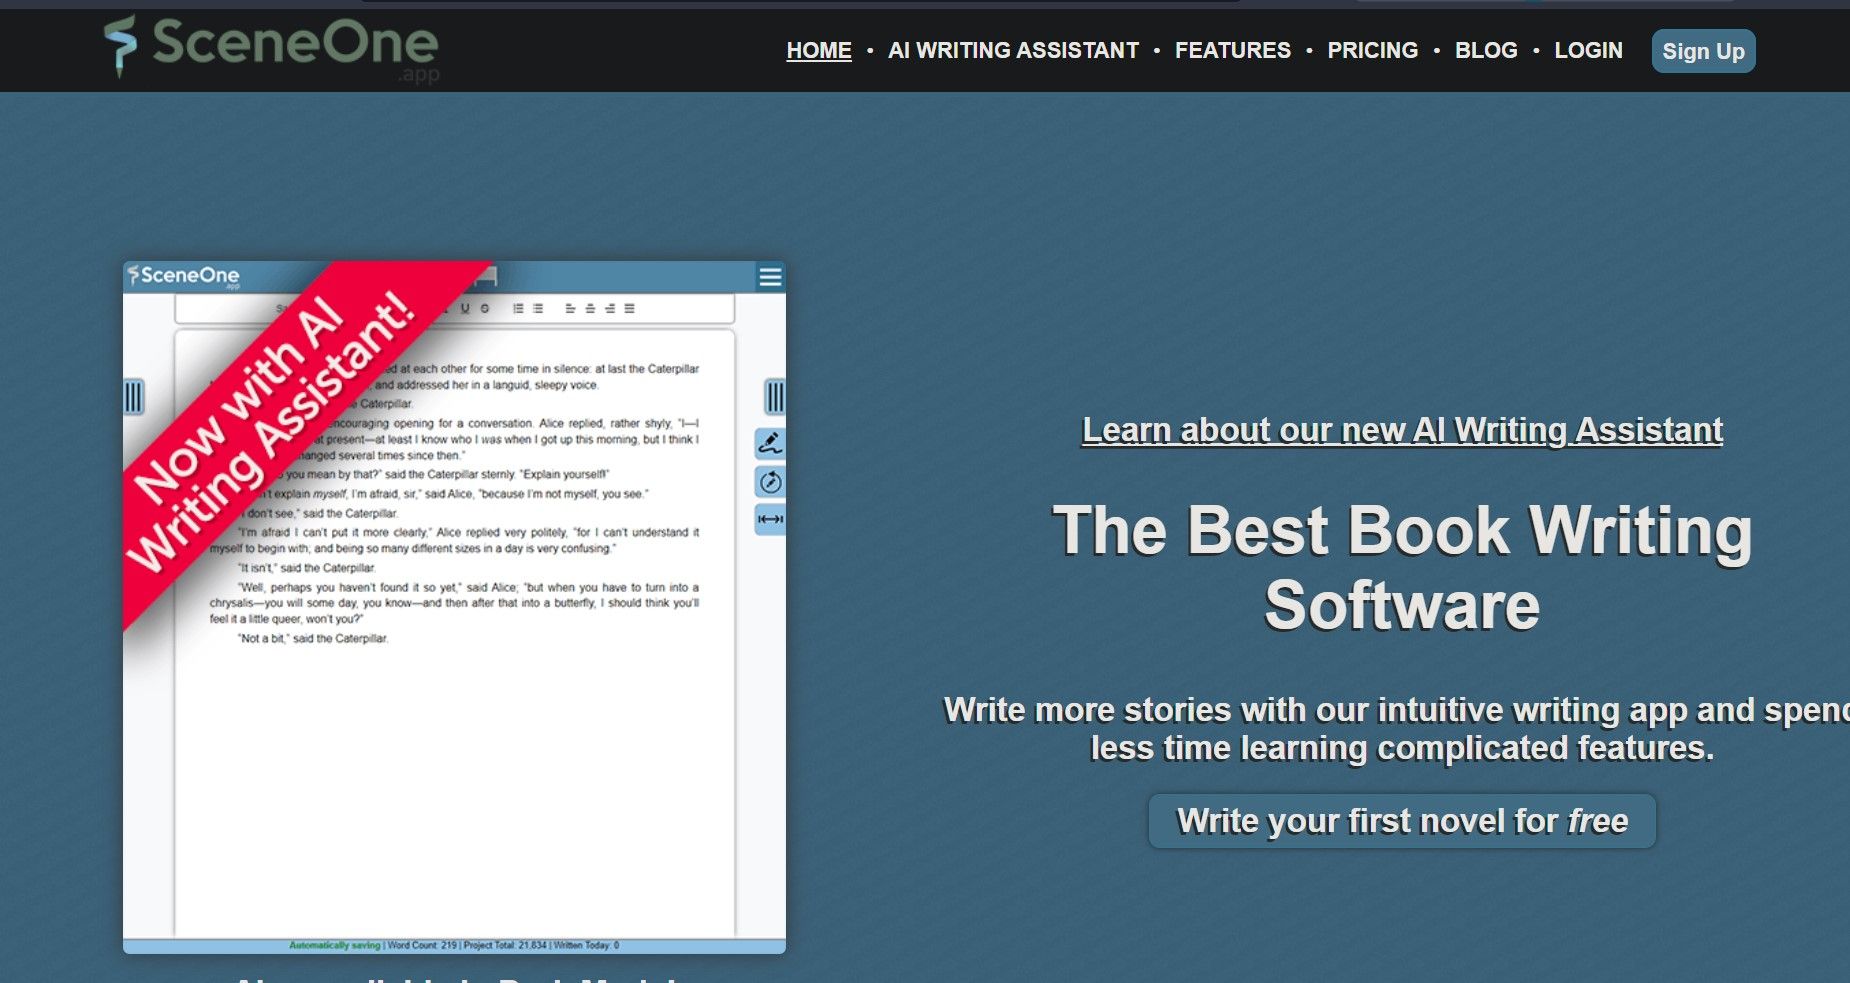
Task: Click the underline icon in the preview toolbar
Action: click(465, 308)
